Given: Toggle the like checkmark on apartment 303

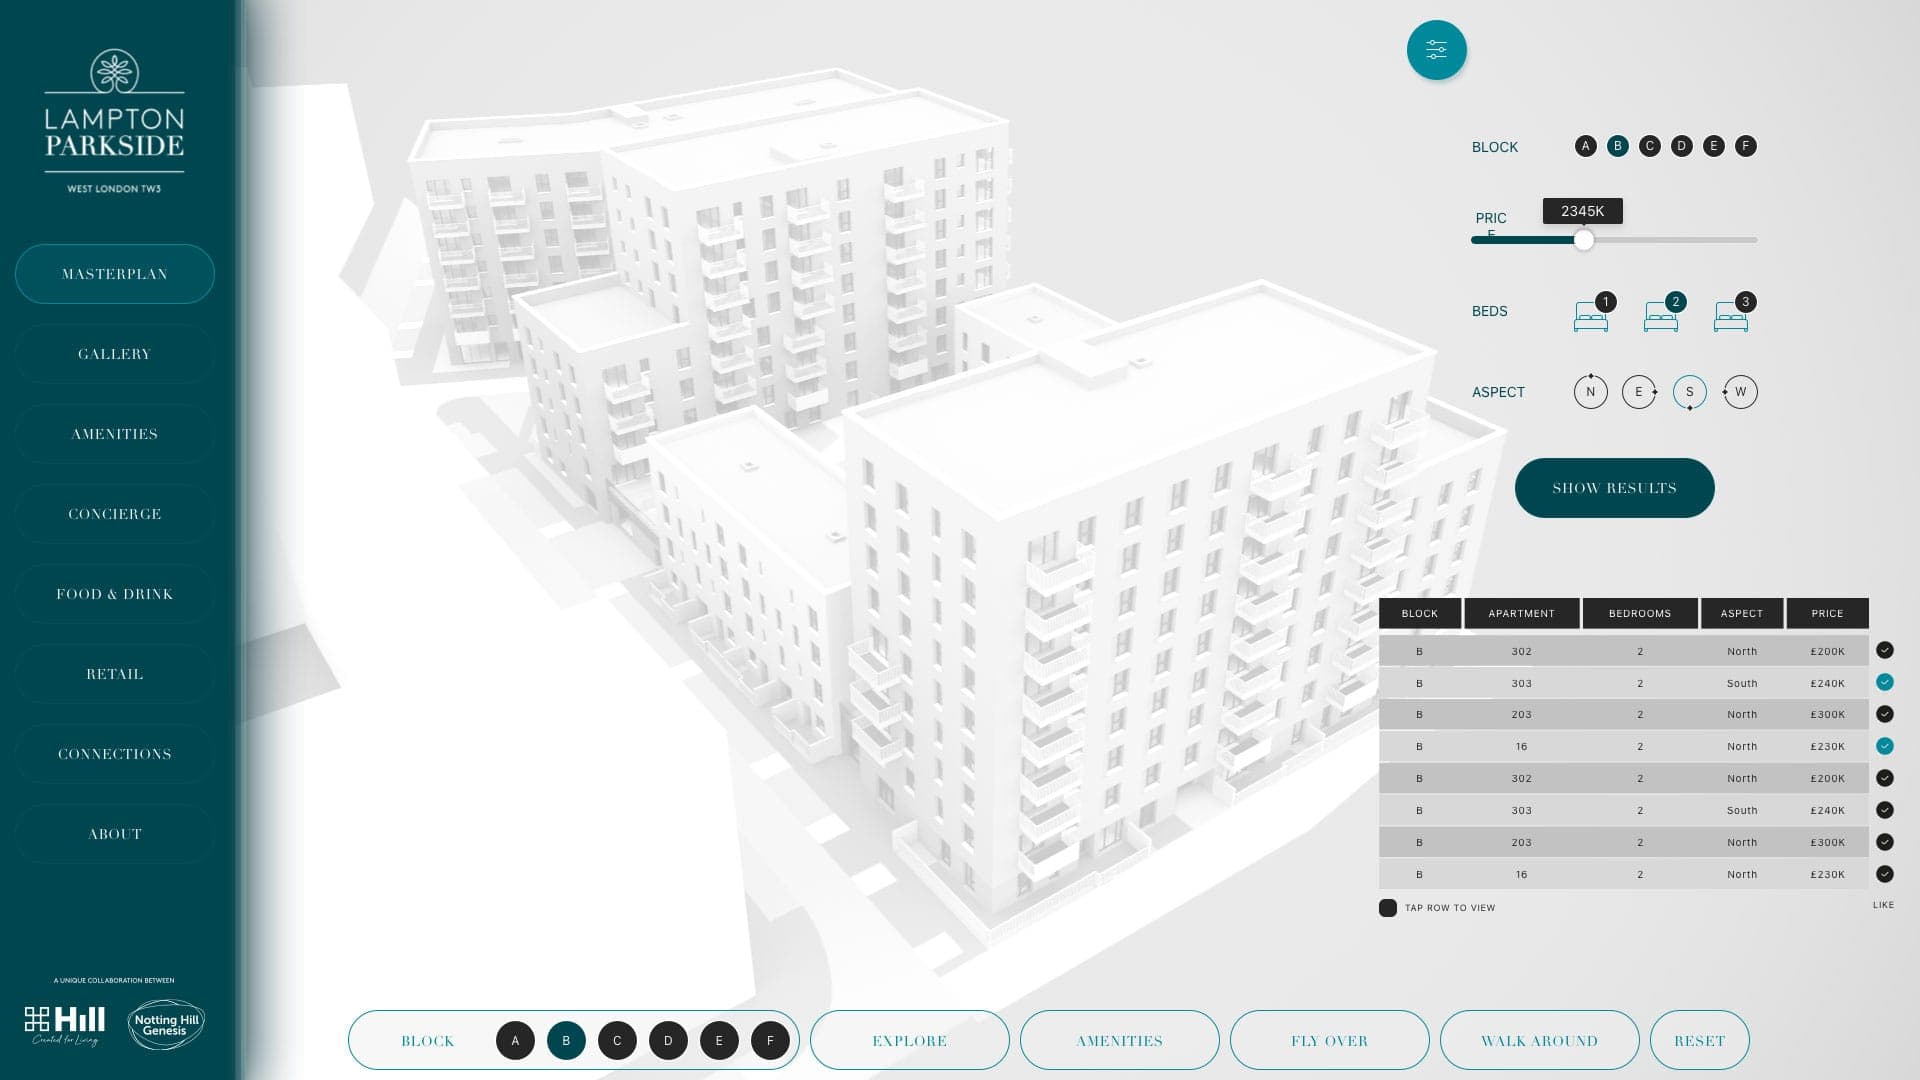Looking at the screenshot, I should [1886, 682].
